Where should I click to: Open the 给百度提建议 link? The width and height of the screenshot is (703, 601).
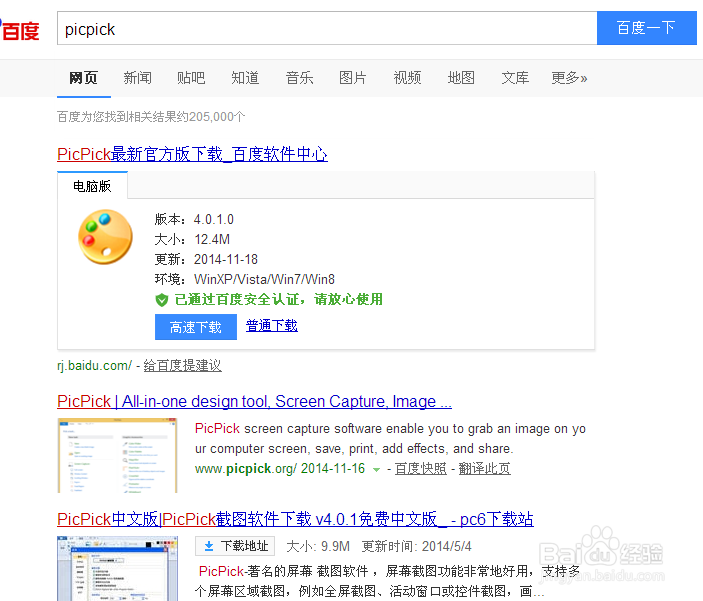click(182, 366)
